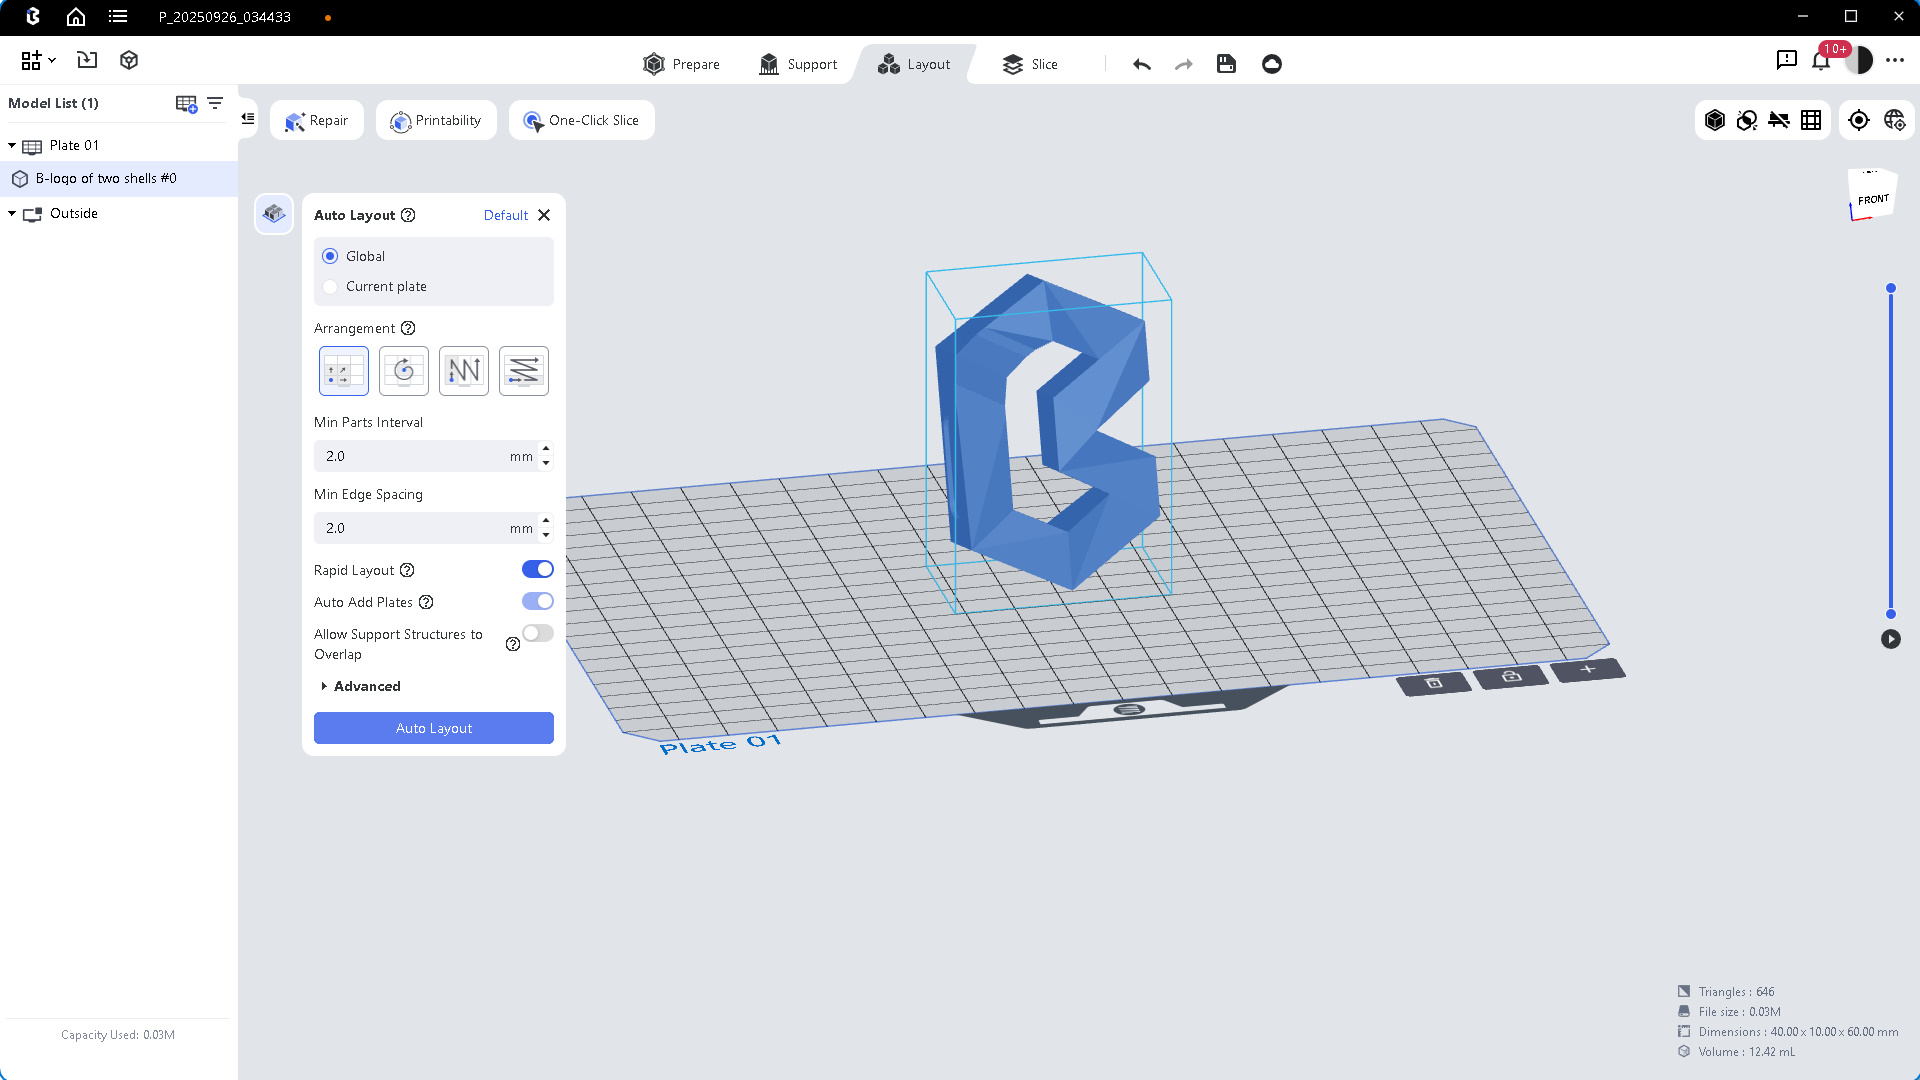
Task: Click the Default link in Auto Layout panel
Action: [x=506, y=215]
